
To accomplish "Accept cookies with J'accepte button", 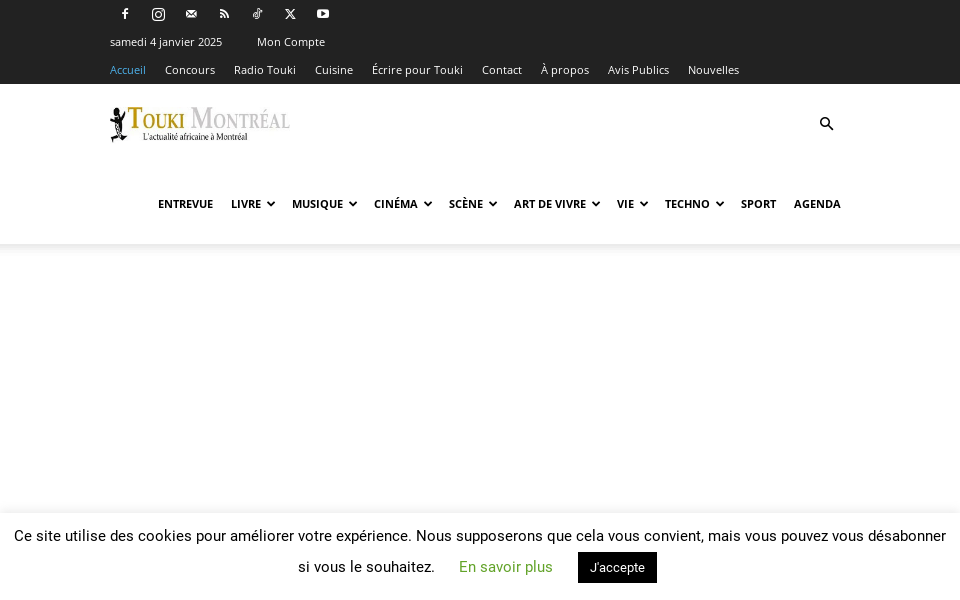I will [x=617, y=567].
